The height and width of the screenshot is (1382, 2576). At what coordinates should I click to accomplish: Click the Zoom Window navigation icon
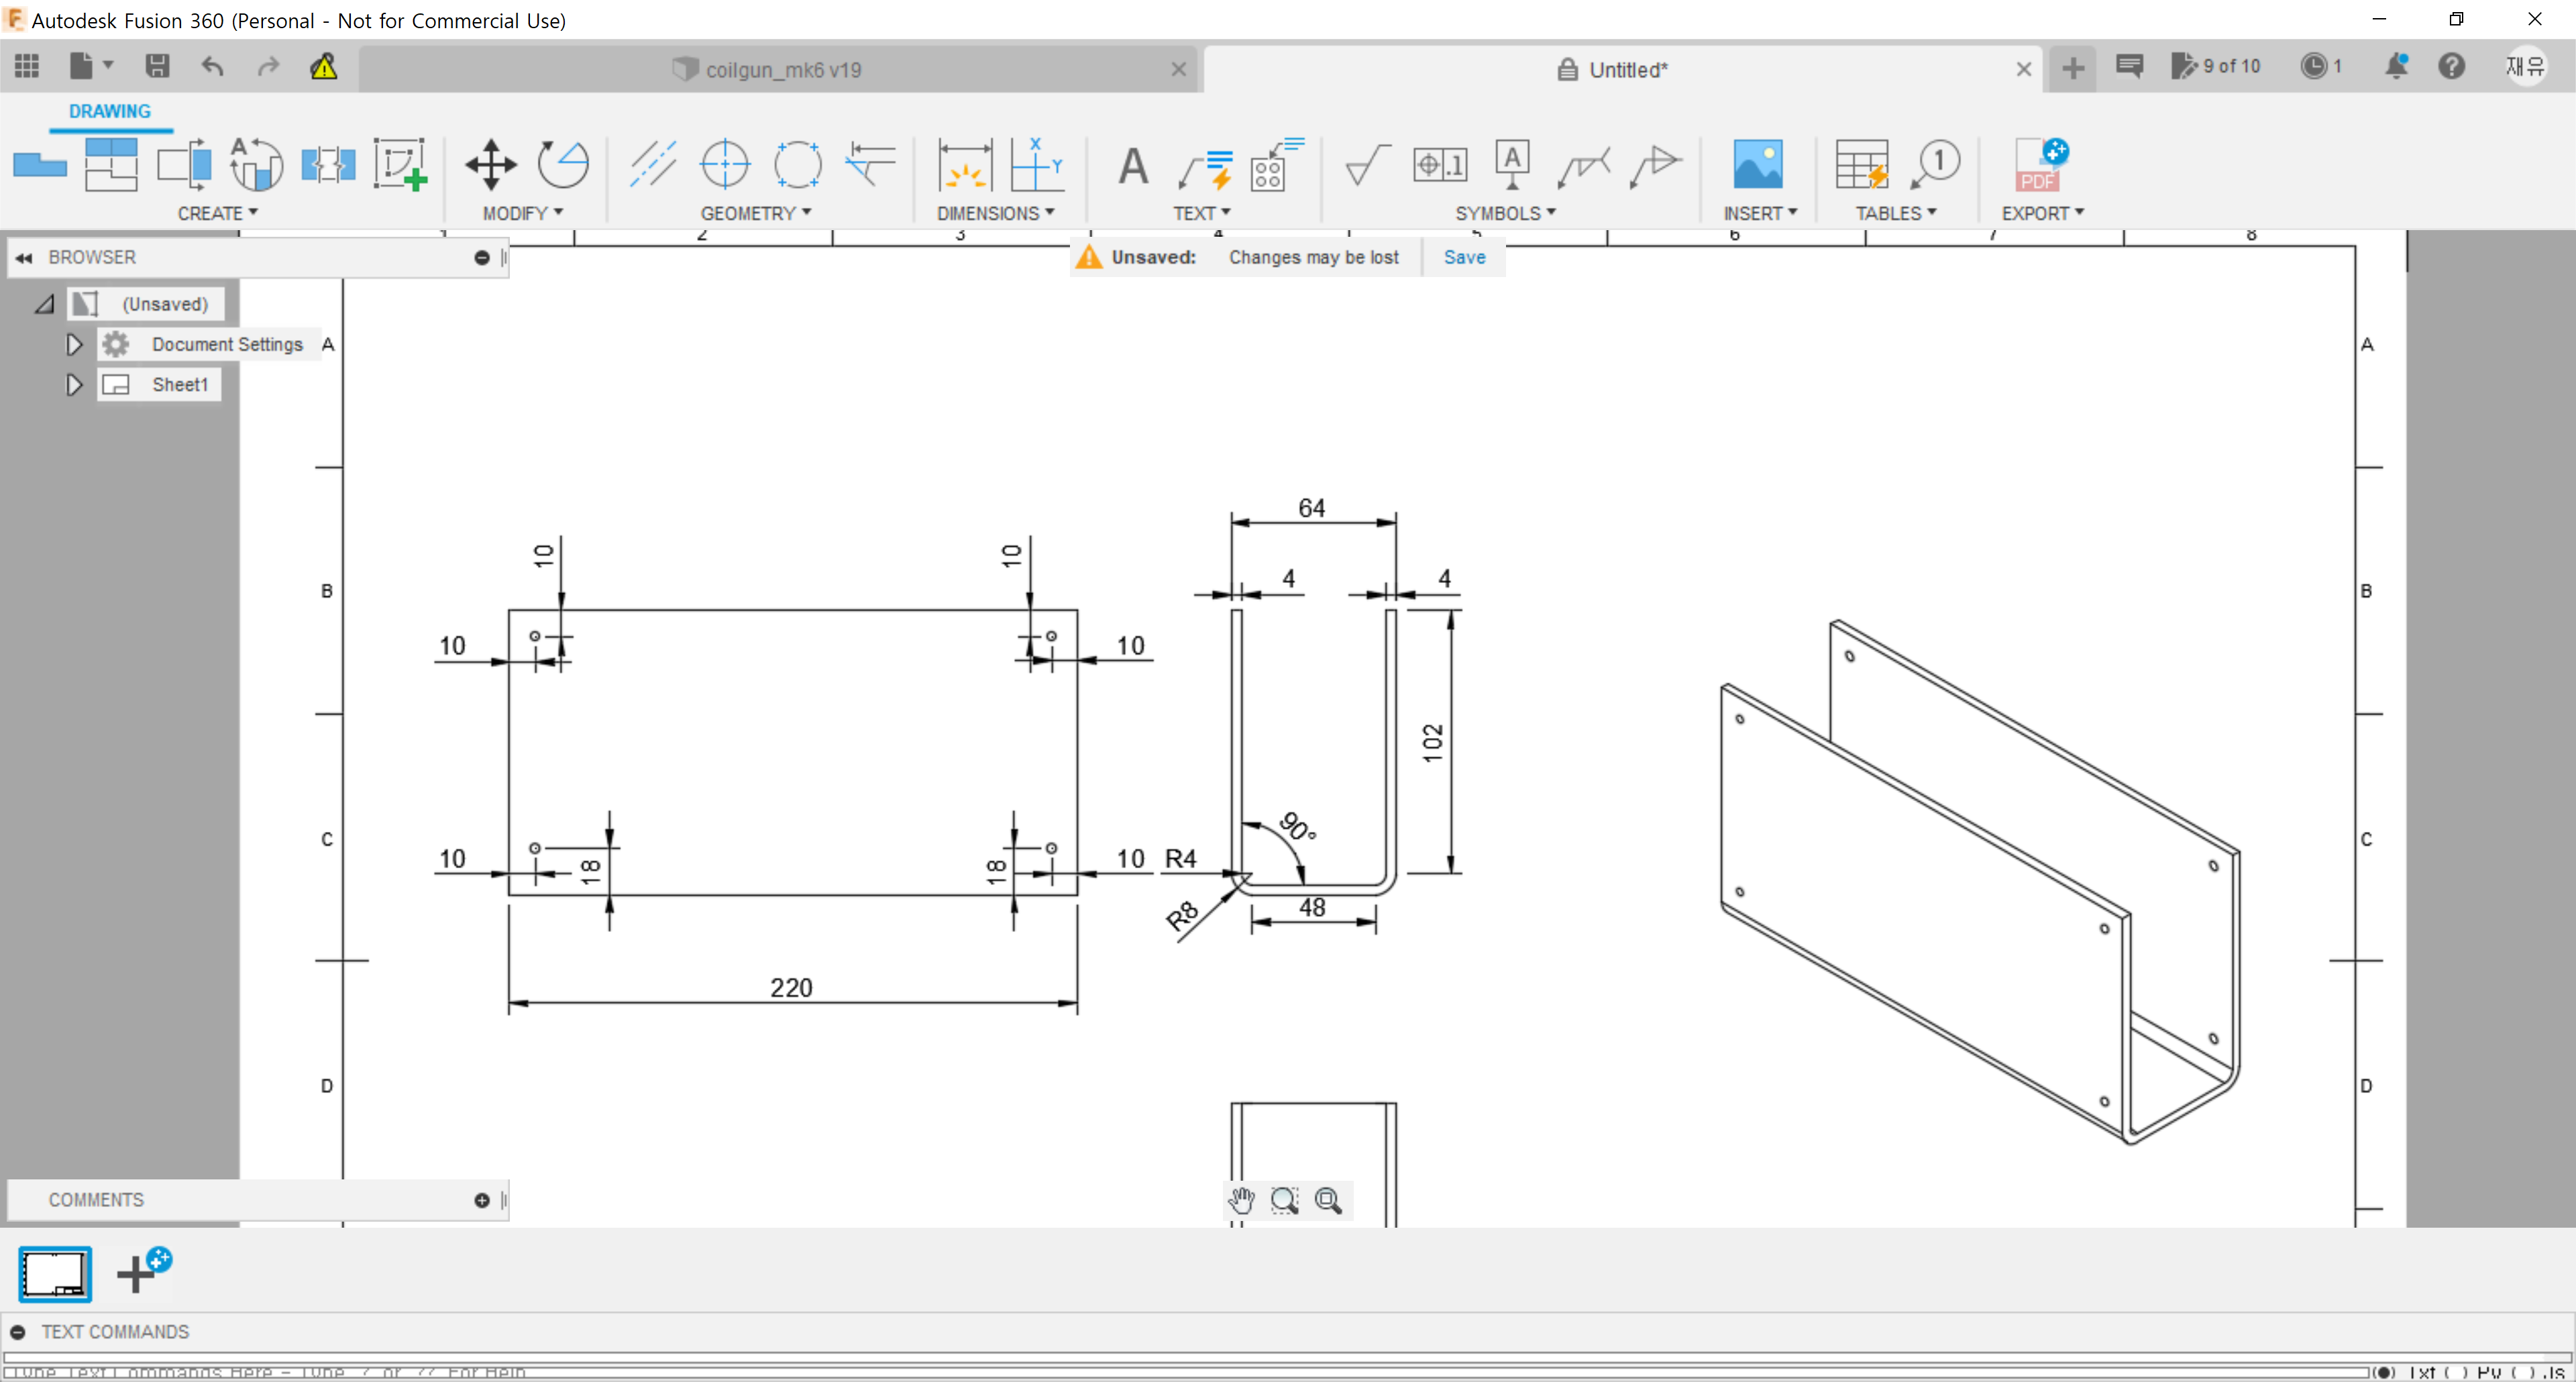tap(1284, 1200)
